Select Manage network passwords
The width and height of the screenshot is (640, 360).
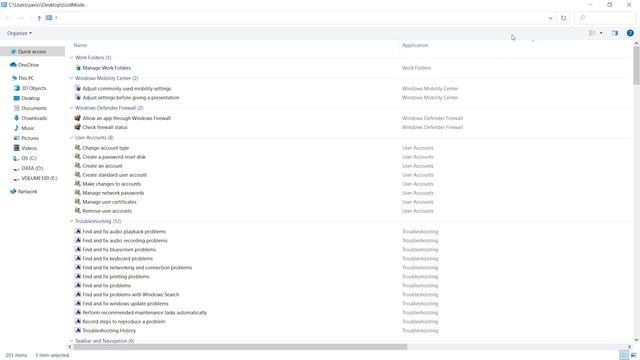tap(113, 193)
